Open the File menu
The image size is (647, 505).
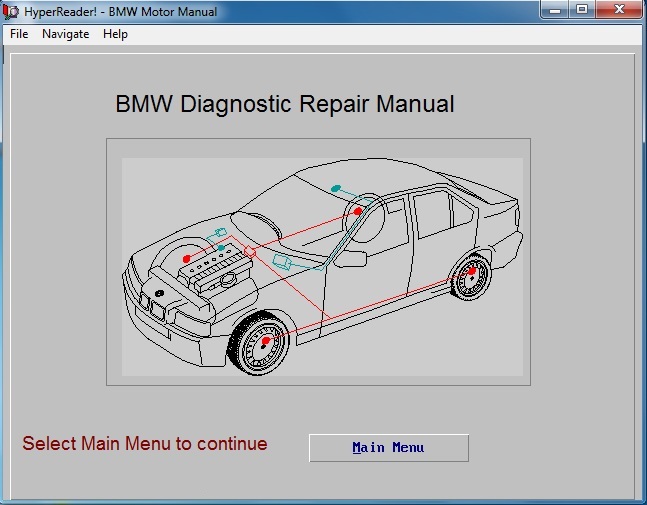click(x=18, y=34)
